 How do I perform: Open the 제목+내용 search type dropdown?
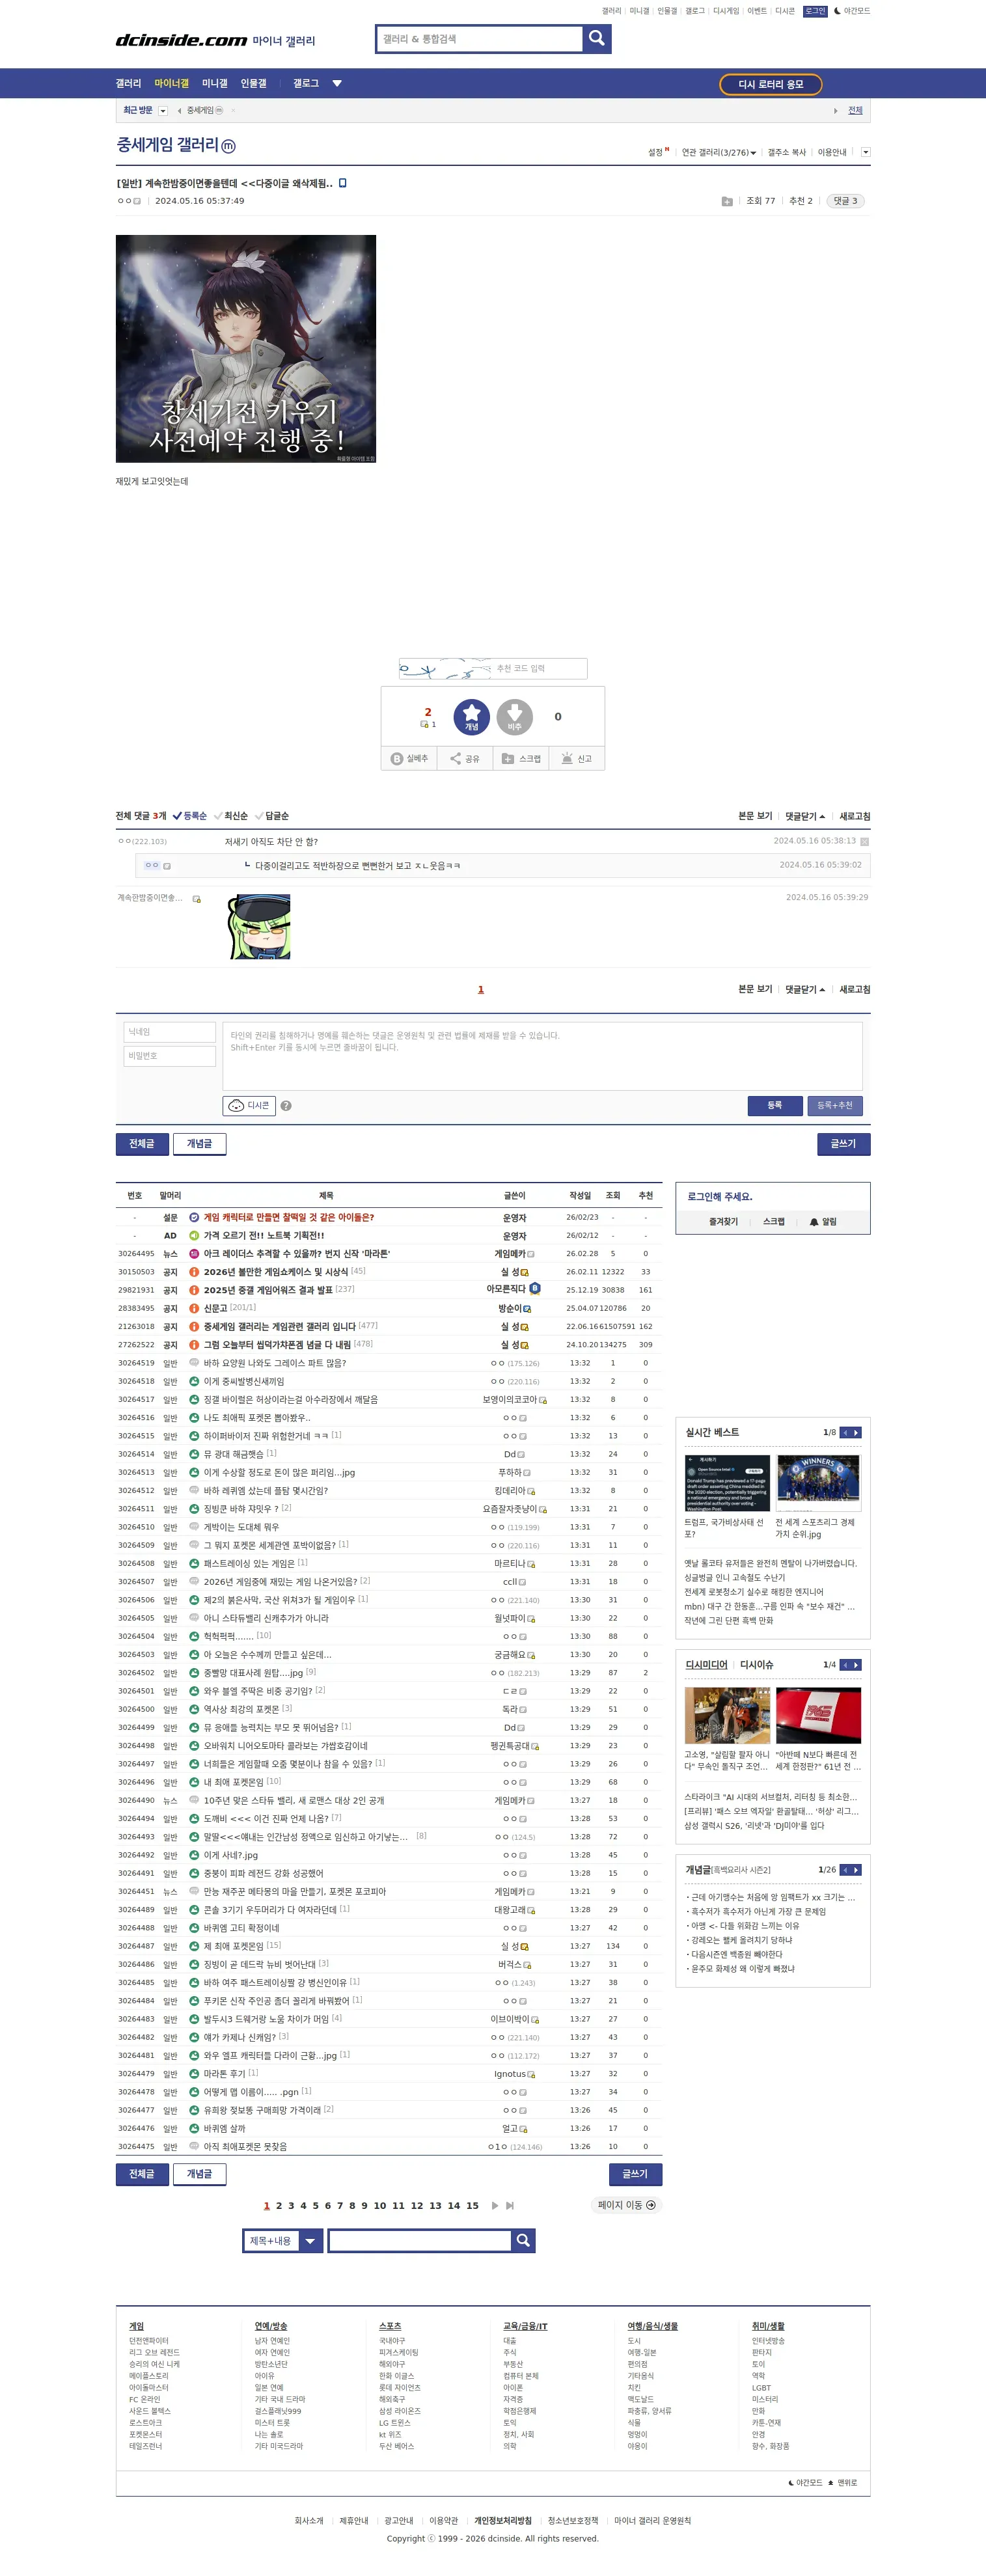pos(283,2240)
